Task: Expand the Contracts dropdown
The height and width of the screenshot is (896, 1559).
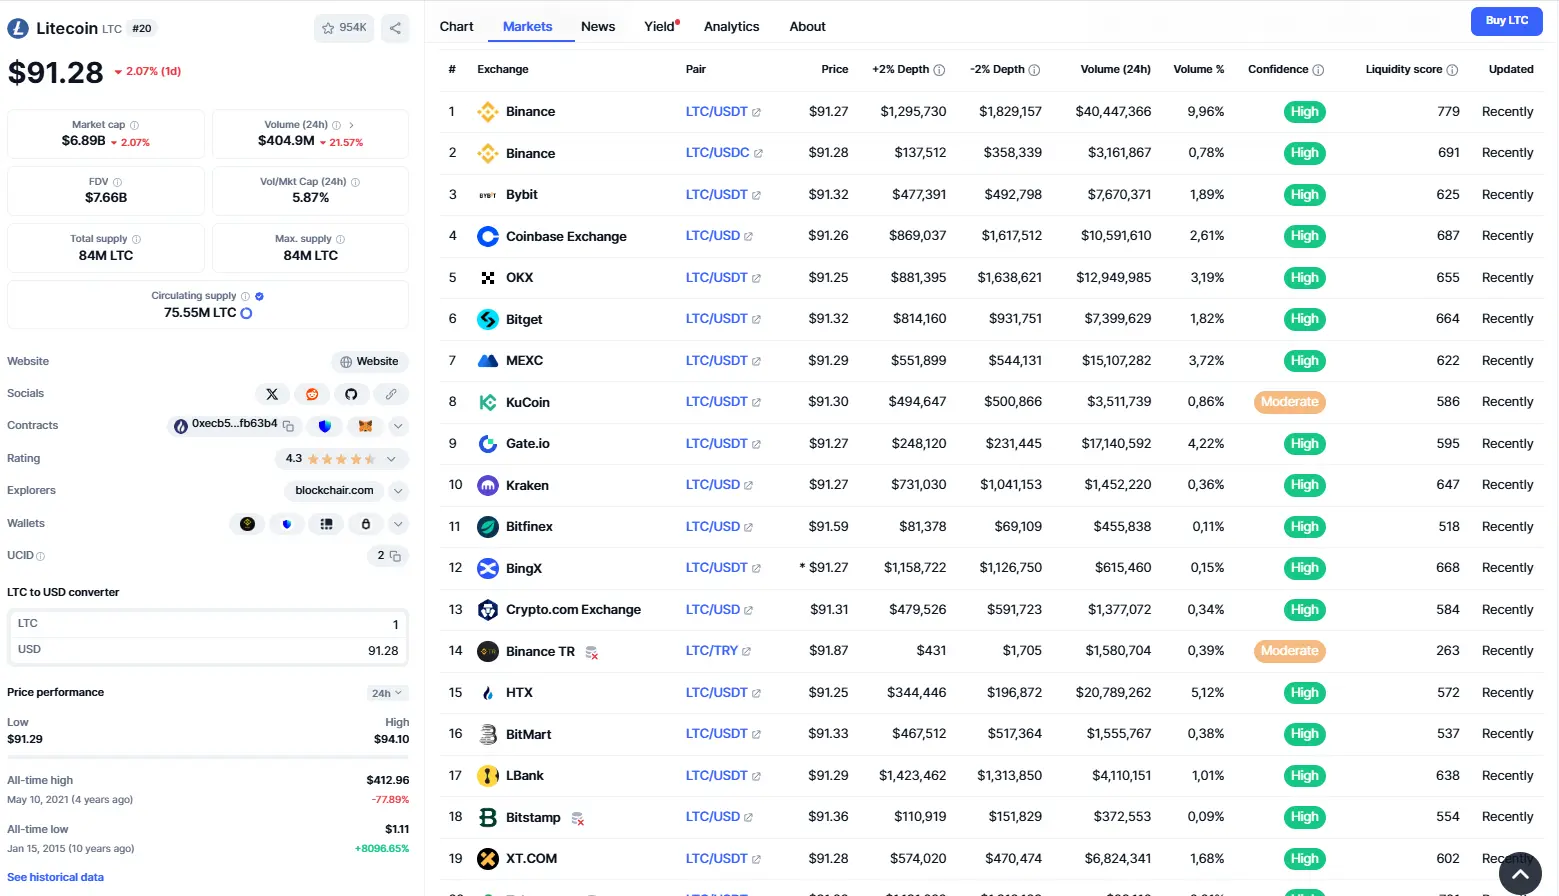Action: pos(397,425)
